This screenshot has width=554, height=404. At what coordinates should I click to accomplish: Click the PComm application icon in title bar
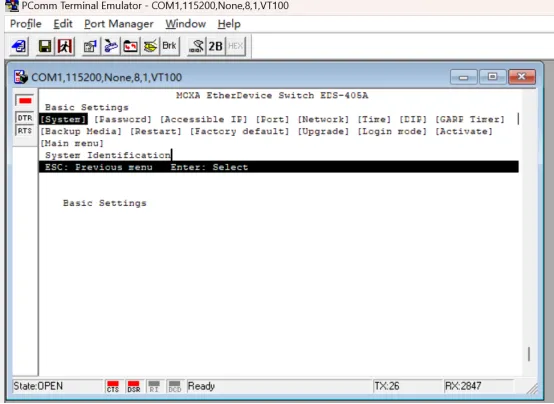pos(12,5)
